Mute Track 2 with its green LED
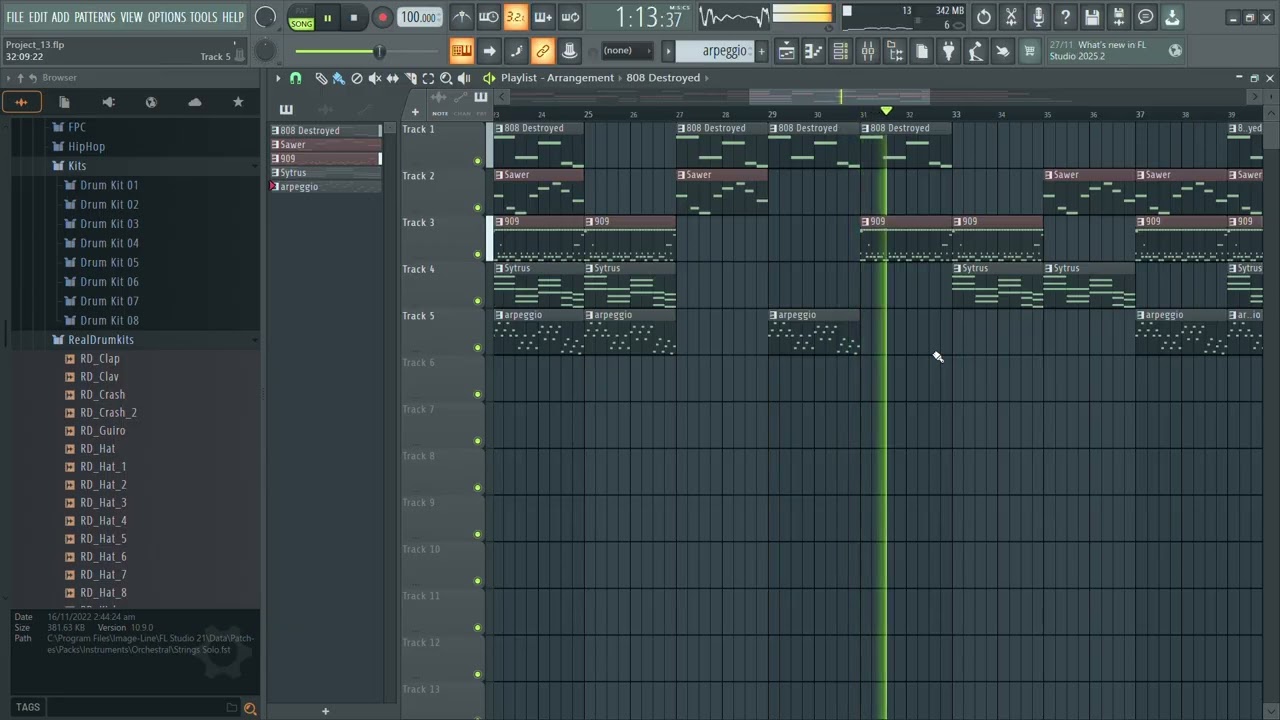Viewport: 1280px width, 720px height. pyautogui.click(x=478, y=208)
